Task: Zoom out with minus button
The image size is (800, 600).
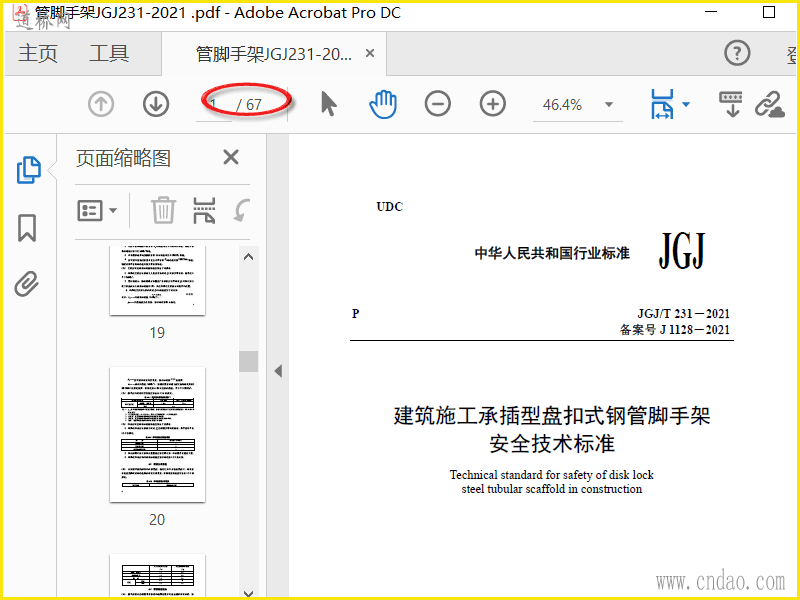Action: click(438, 104)
